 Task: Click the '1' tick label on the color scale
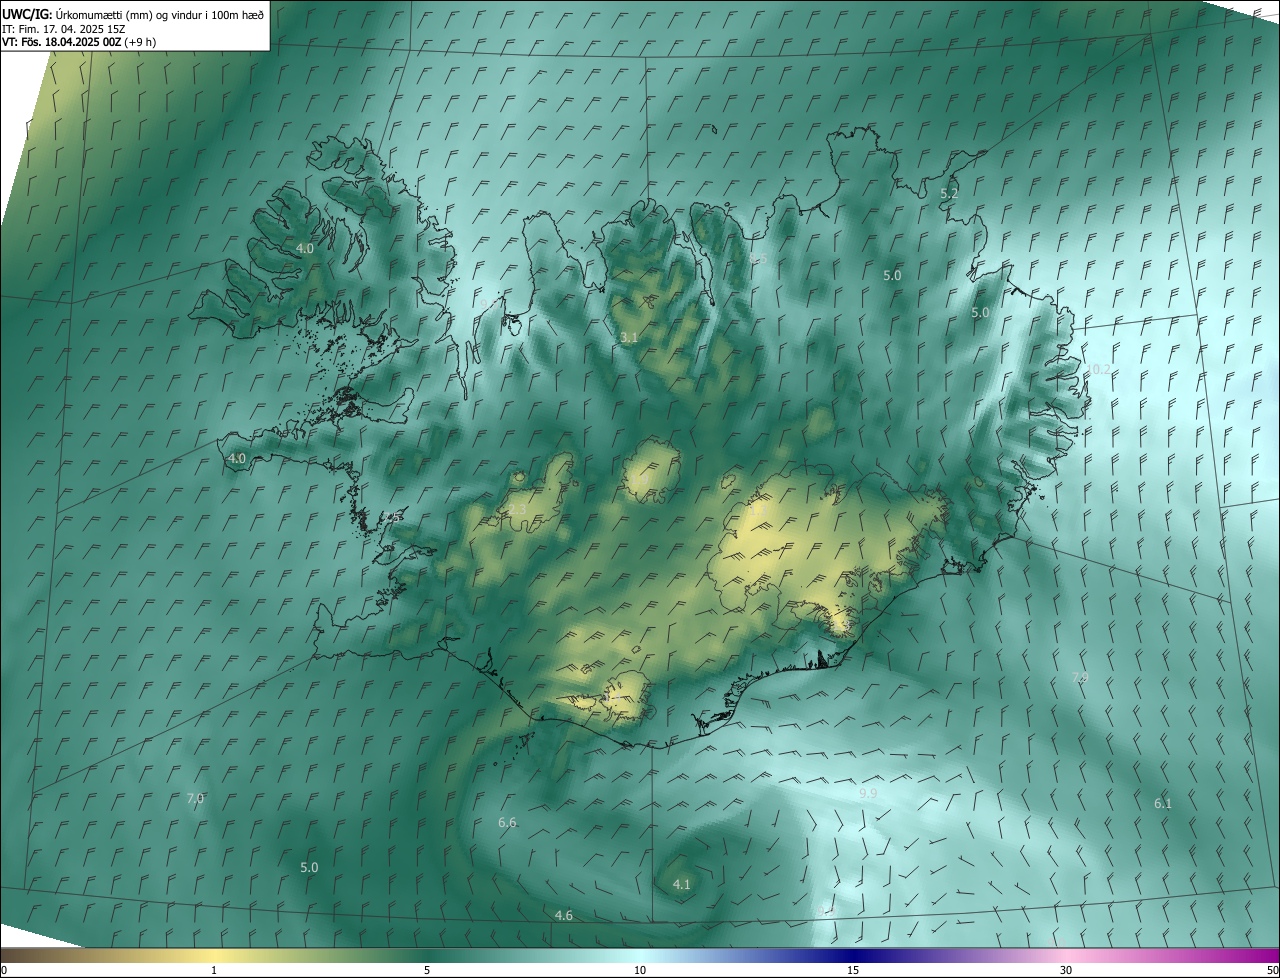coord(214,970)
